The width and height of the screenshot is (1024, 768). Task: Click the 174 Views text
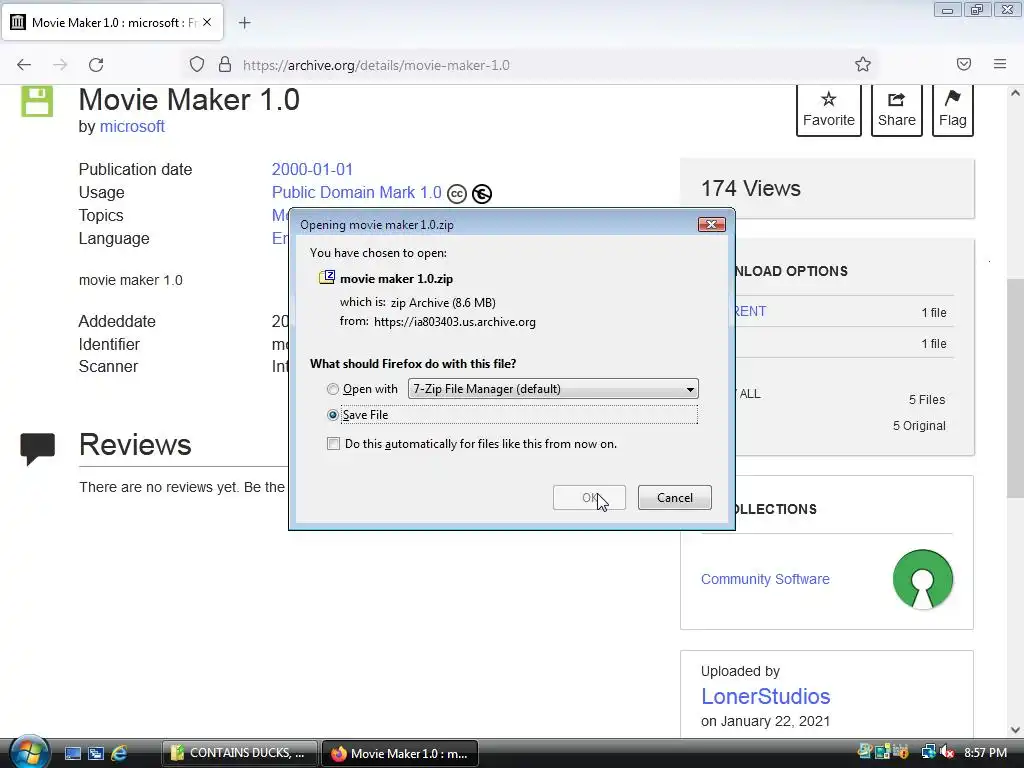click(750, 188)
